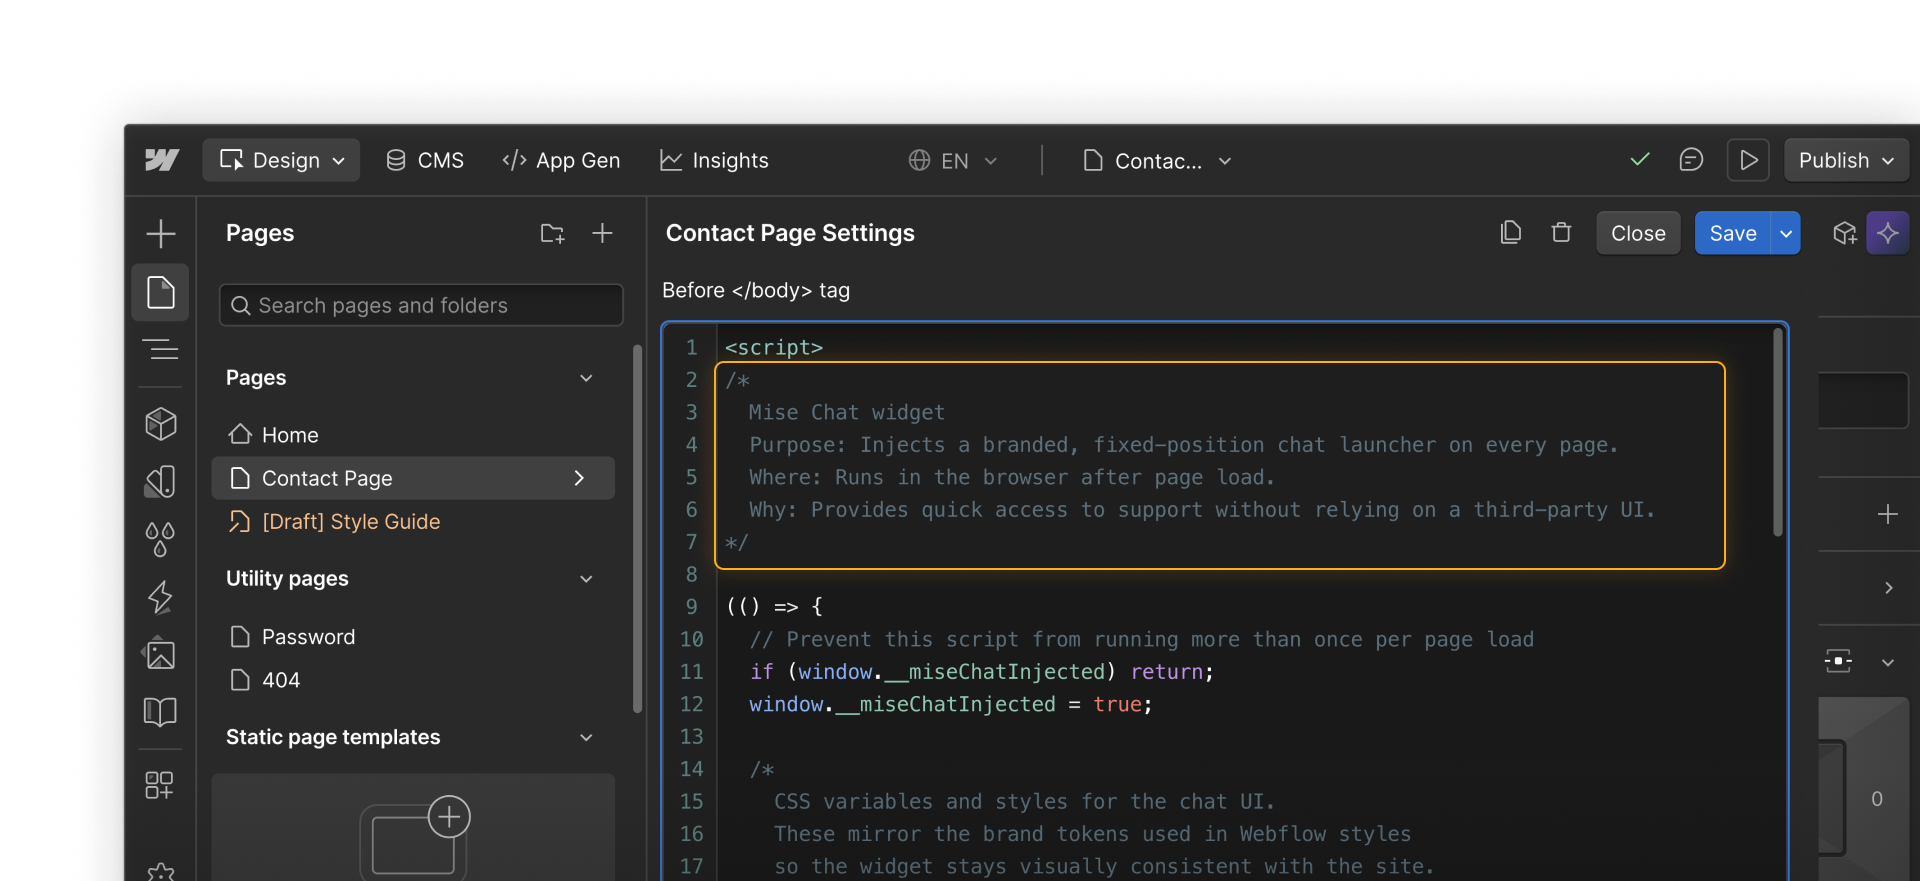
Task: Open Insights
Action: tap(714, 160)
